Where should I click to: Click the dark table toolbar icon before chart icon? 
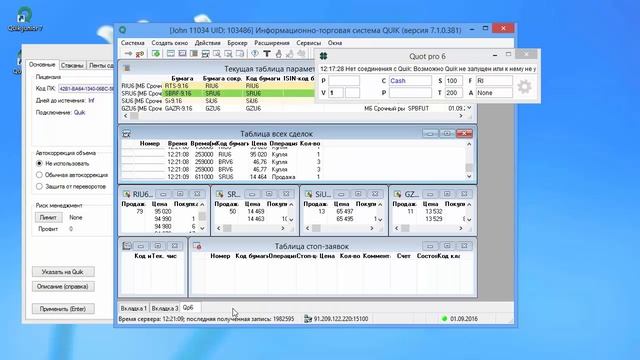194,53
